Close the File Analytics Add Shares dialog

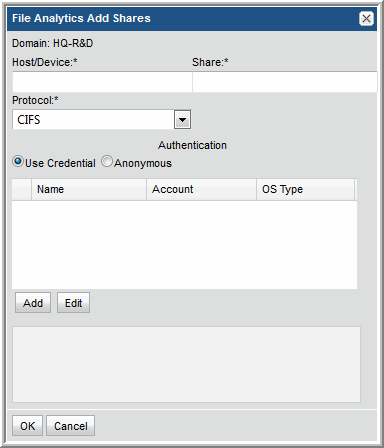pyautogui.click(x=366, y=18)
